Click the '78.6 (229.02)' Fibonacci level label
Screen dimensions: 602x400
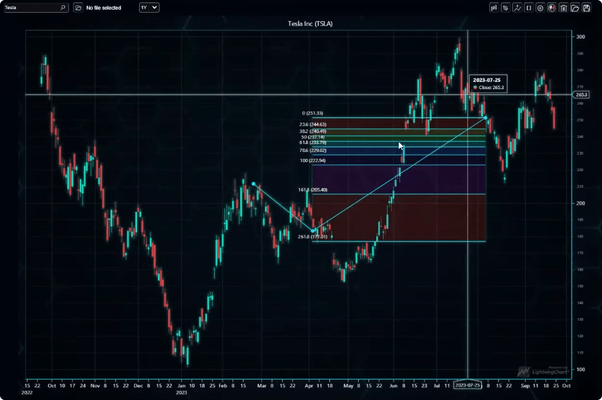(x=313, y=150)
